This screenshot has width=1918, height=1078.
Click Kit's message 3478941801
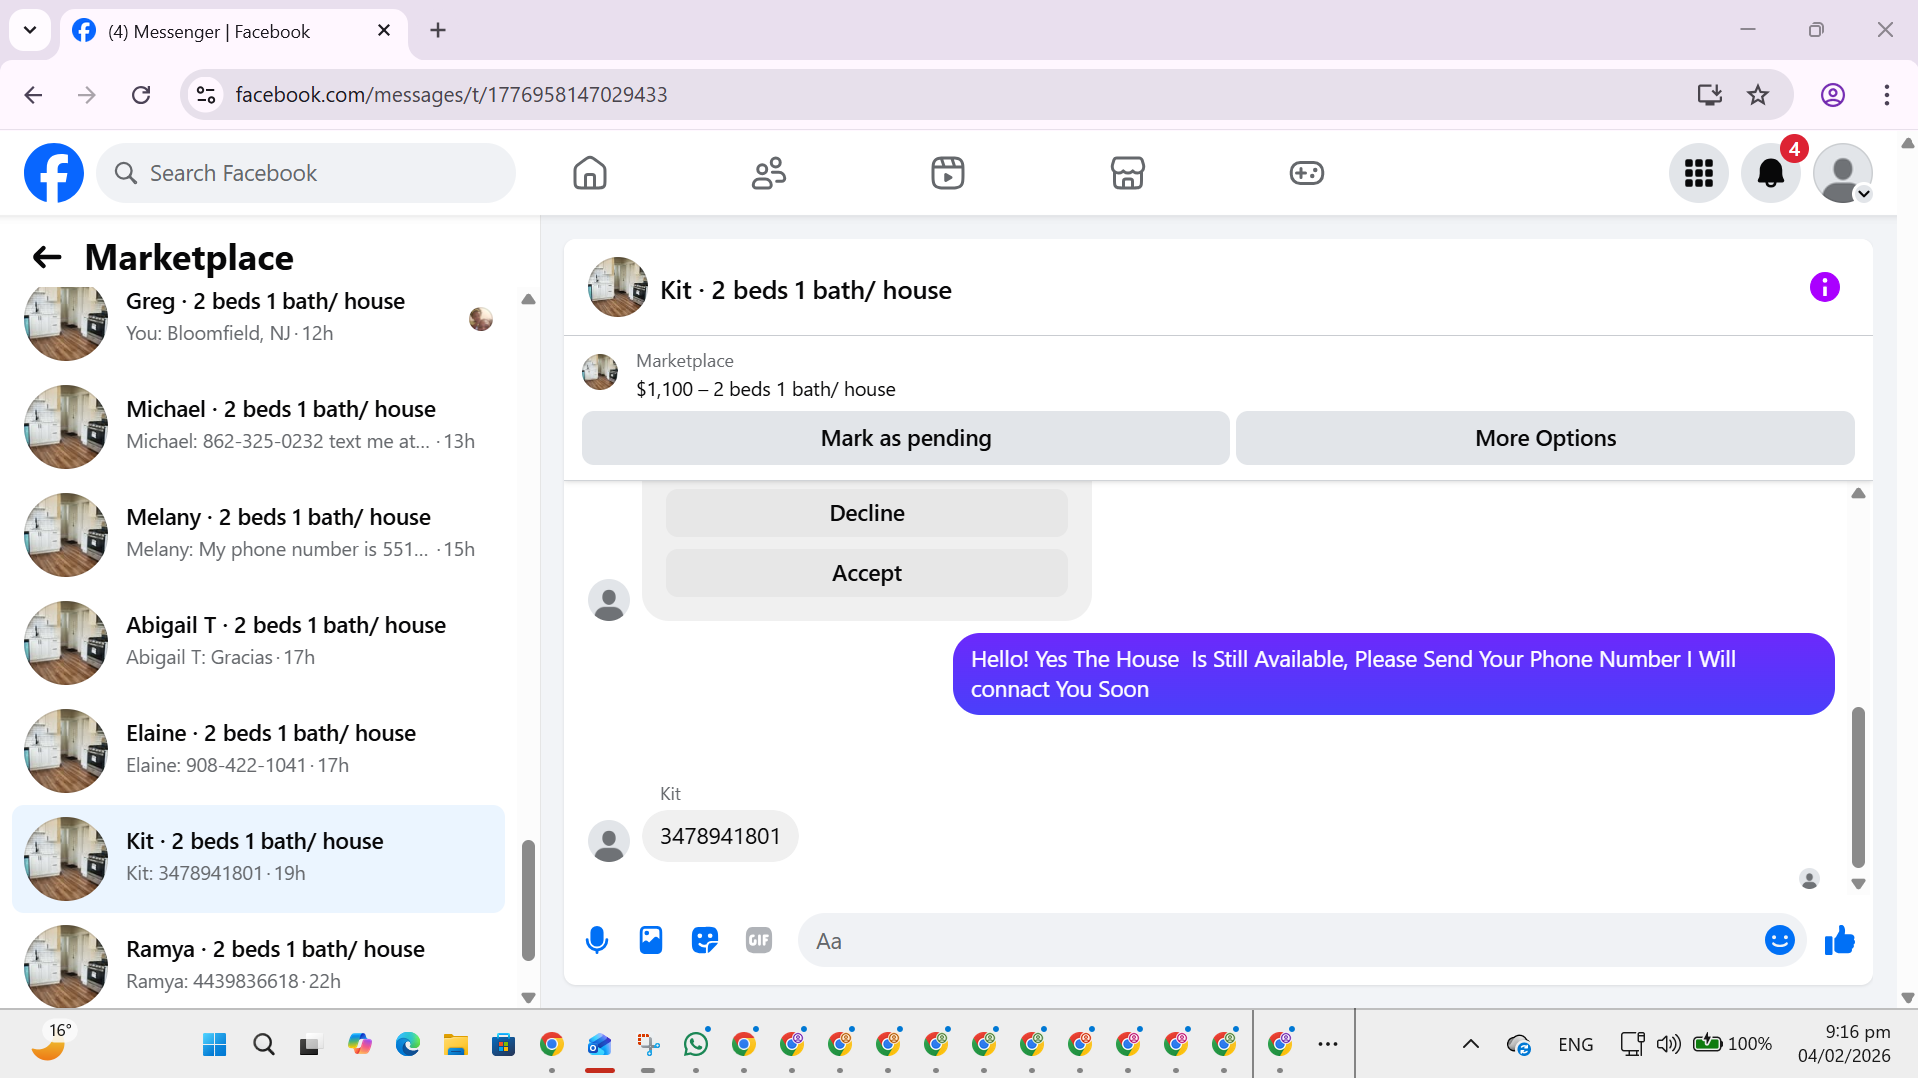point(720,836)
